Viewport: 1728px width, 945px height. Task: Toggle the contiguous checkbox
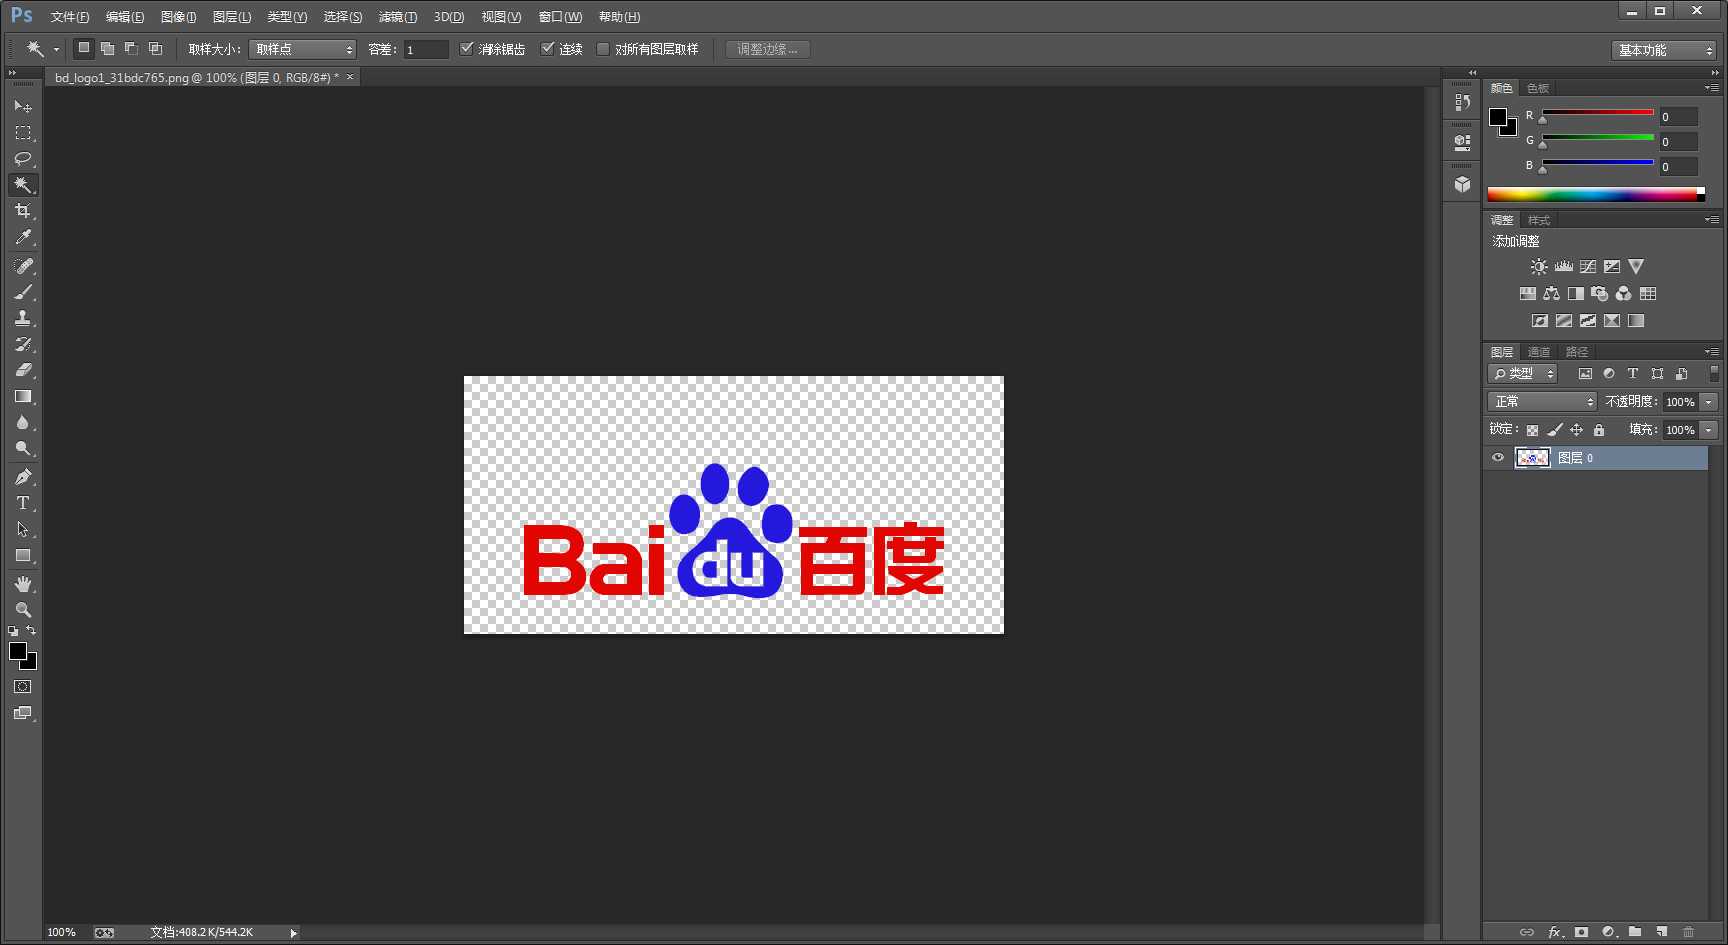click(x=547, y=48)
